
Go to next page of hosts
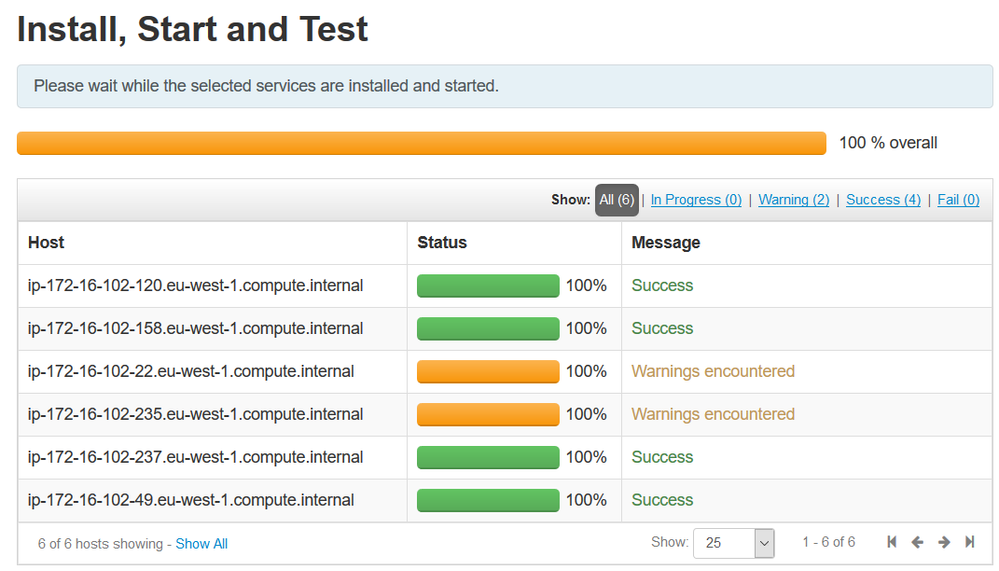tap(943, 542)
